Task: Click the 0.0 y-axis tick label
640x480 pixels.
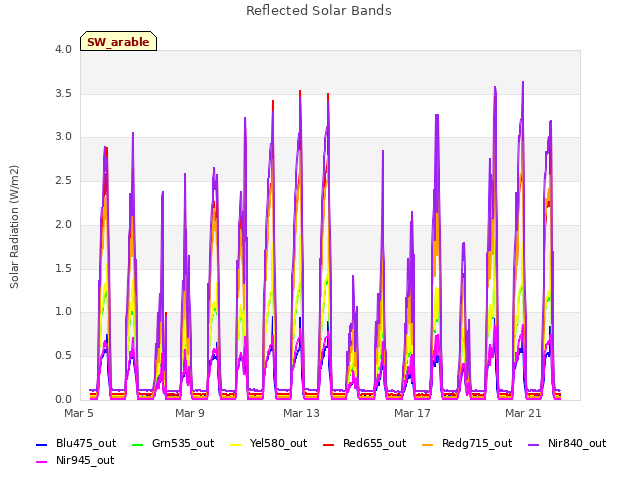Action: click(63, 399)
